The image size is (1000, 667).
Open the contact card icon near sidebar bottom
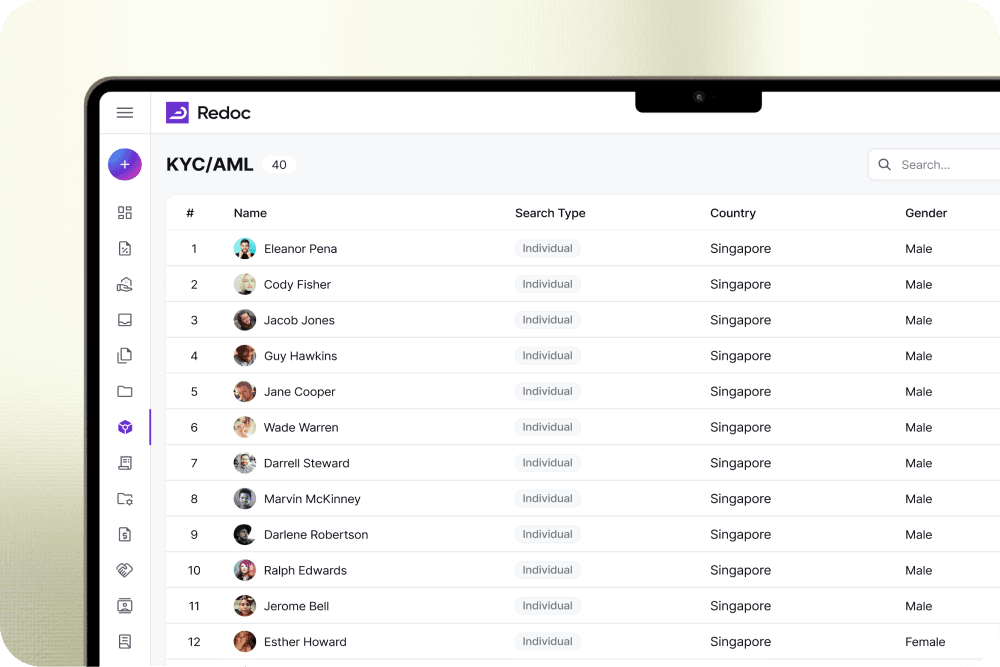tap(124, 605)
